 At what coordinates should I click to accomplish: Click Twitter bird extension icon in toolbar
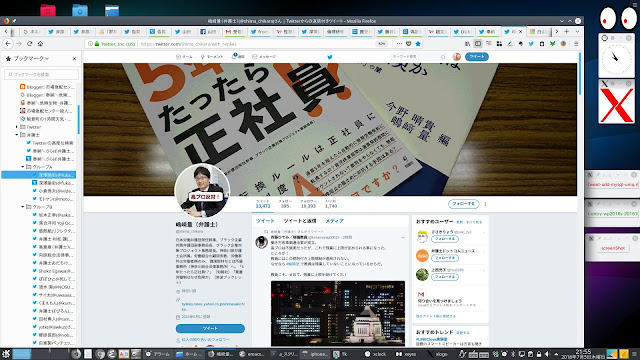[531, 44]
